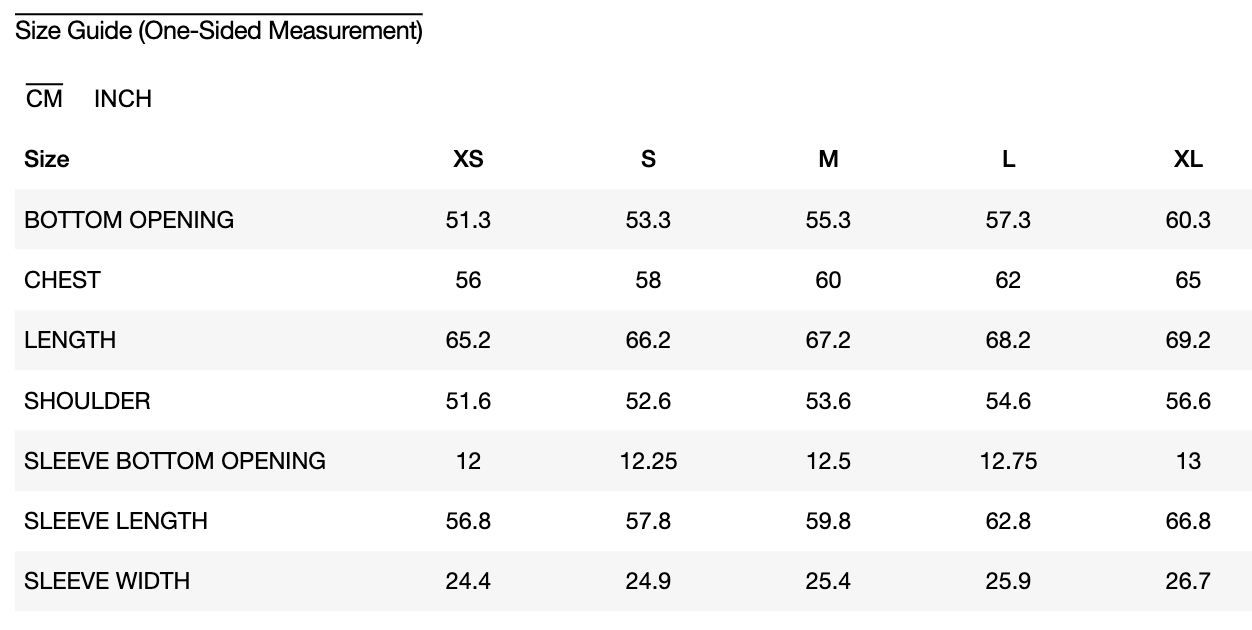
Task: Select the SLEEVE LENGTH row label
Action: pos(116,521)
